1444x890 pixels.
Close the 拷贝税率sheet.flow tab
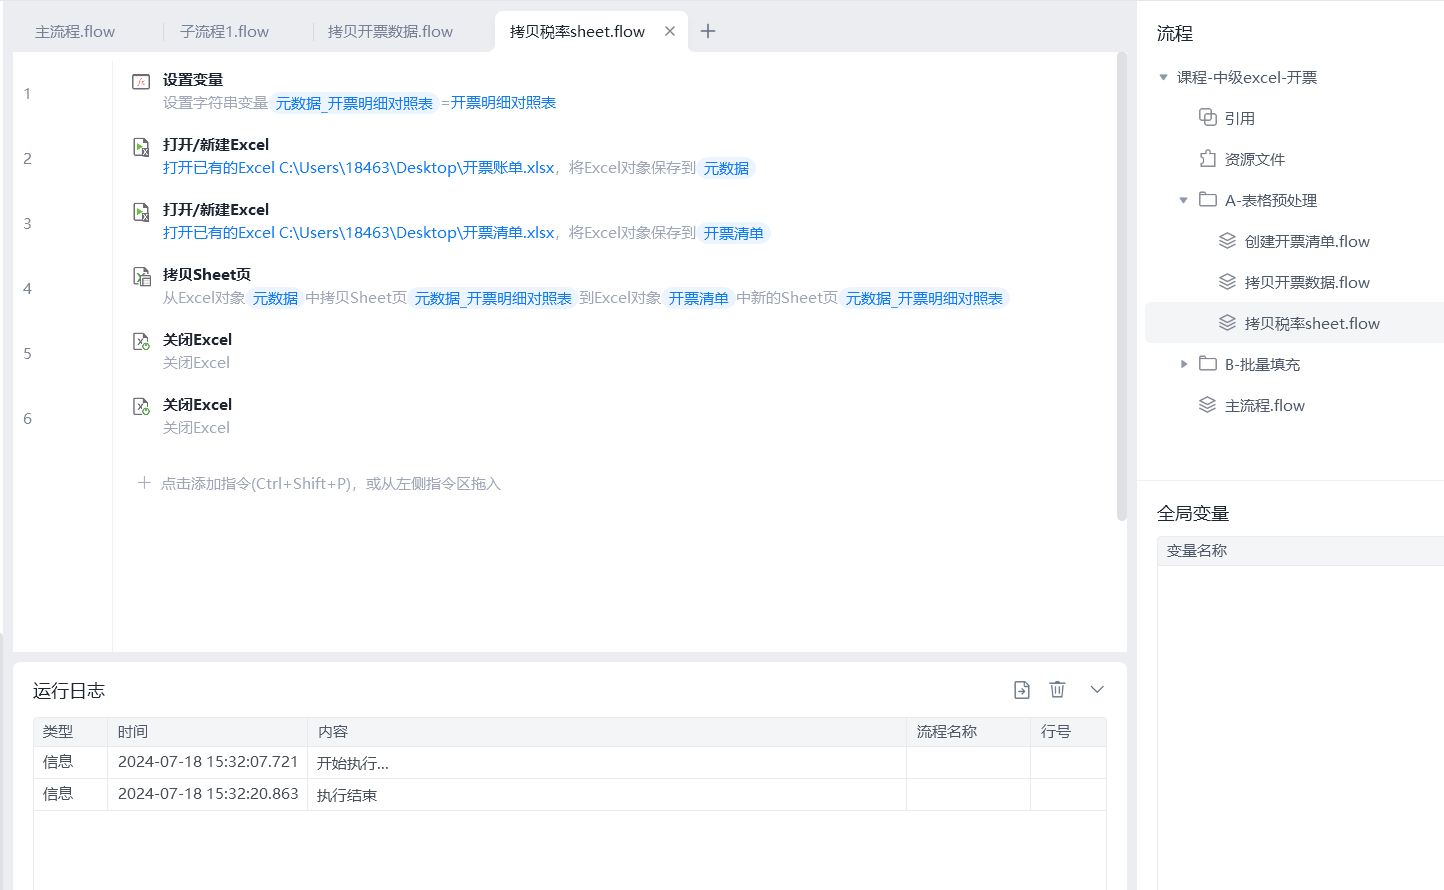(670, 31)
